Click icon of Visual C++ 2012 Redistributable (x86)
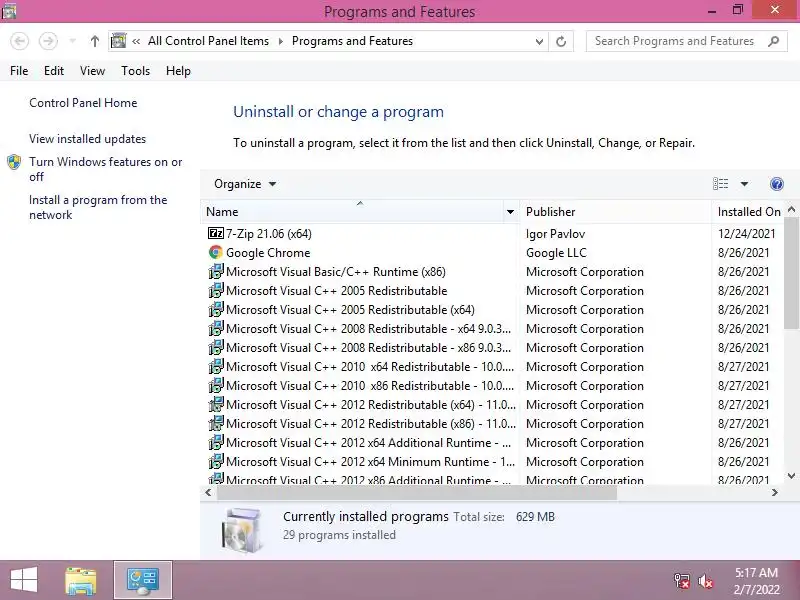800x600 pixels. pyautogui.click(x=216, y=422)
